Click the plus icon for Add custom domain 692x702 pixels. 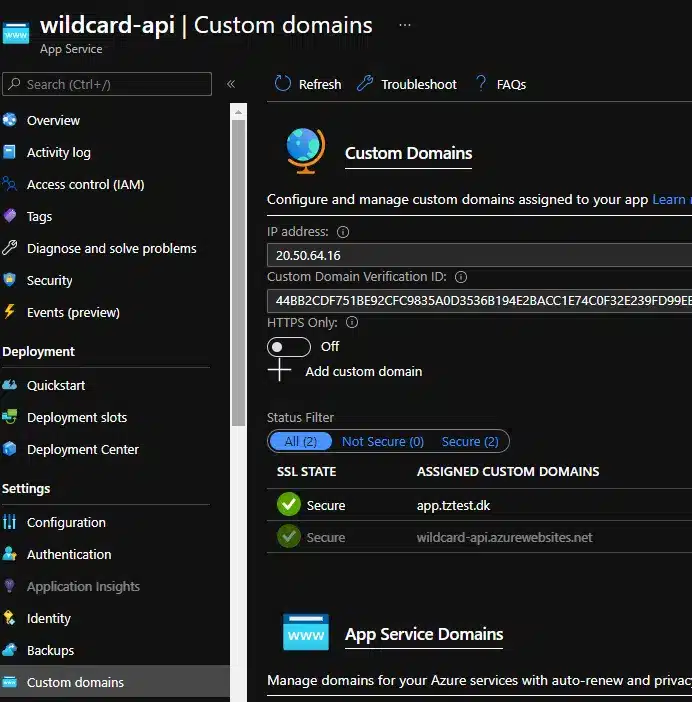[279, 370]
